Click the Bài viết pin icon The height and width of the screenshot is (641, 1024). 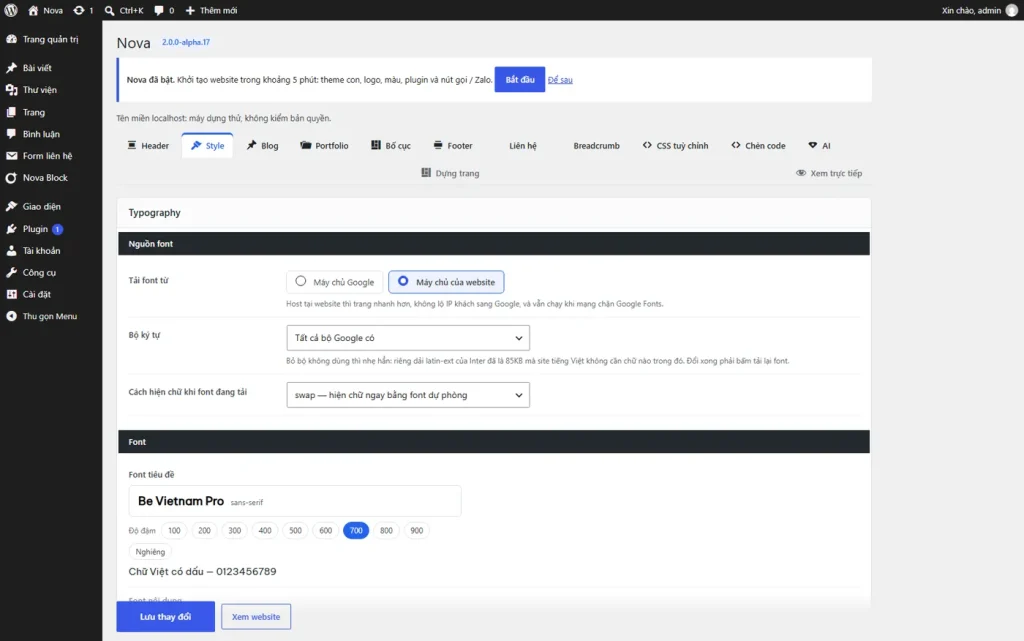point(12,68)
